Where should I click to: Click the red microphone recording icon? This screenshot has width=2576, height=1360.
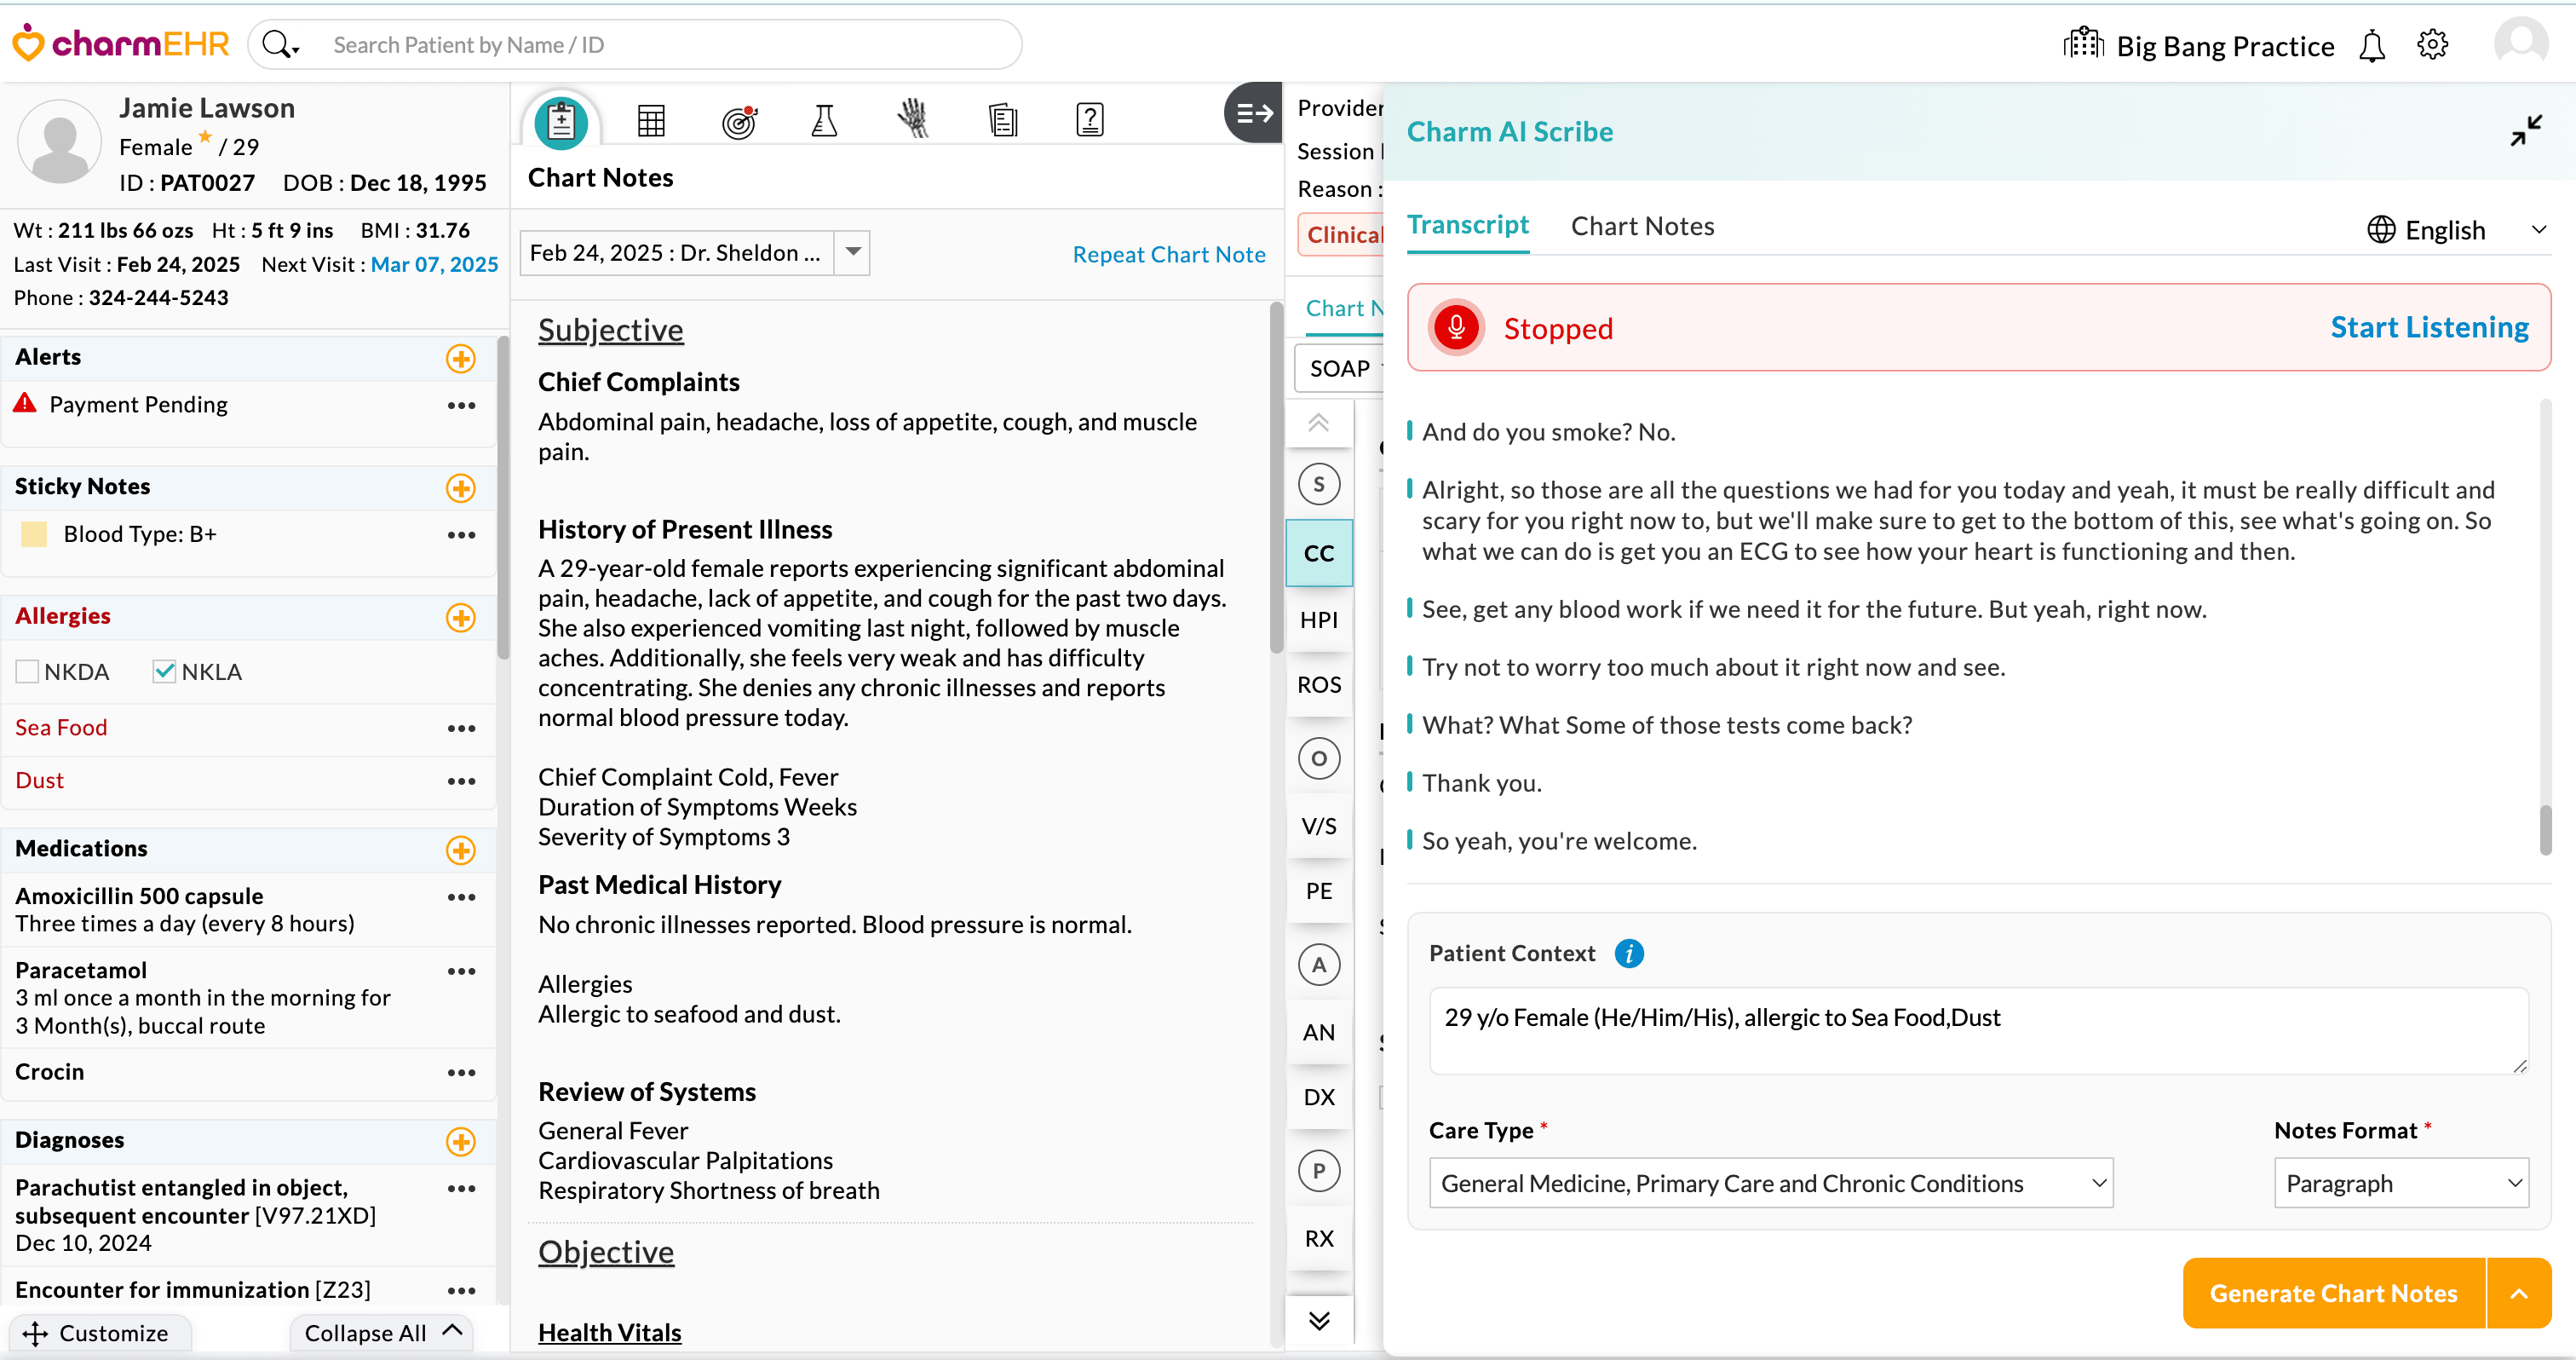coord(1456,328)
